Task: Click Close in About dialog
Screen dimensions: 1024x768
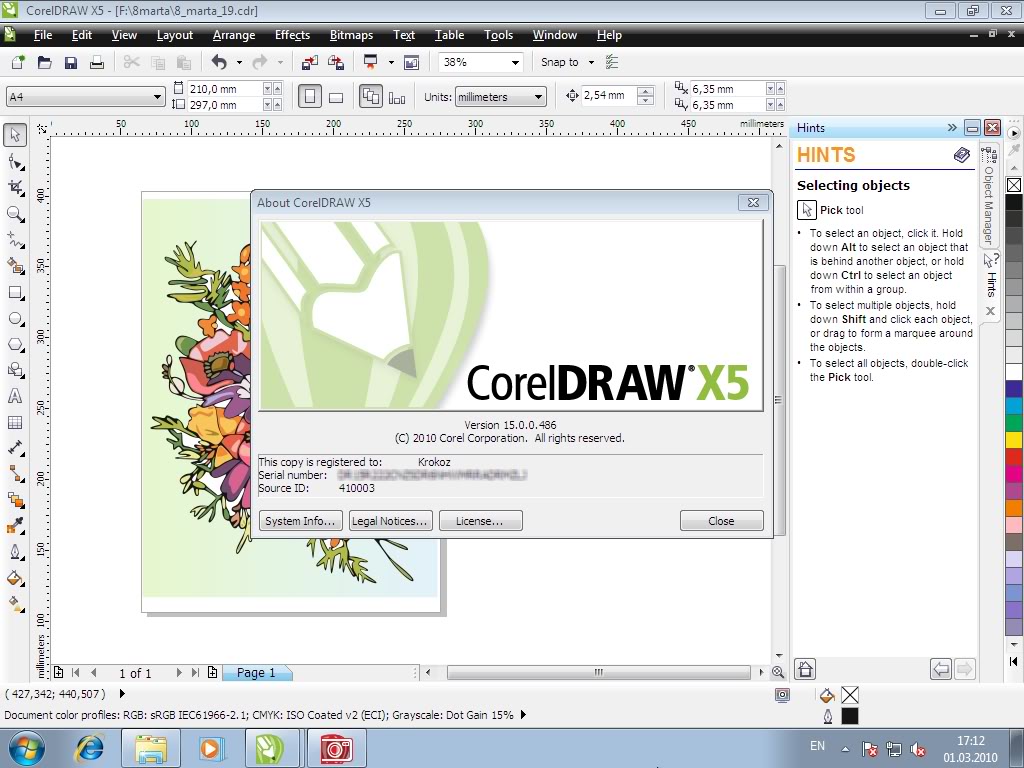Action: click(x=721, y=520)
